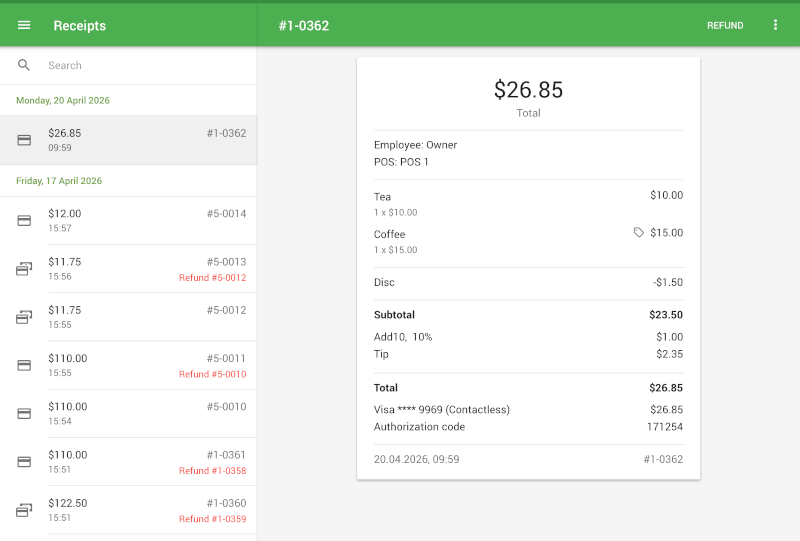800x541 pixels.
Task: Click the POS: POS 1 line
Action: coord(401,162)
